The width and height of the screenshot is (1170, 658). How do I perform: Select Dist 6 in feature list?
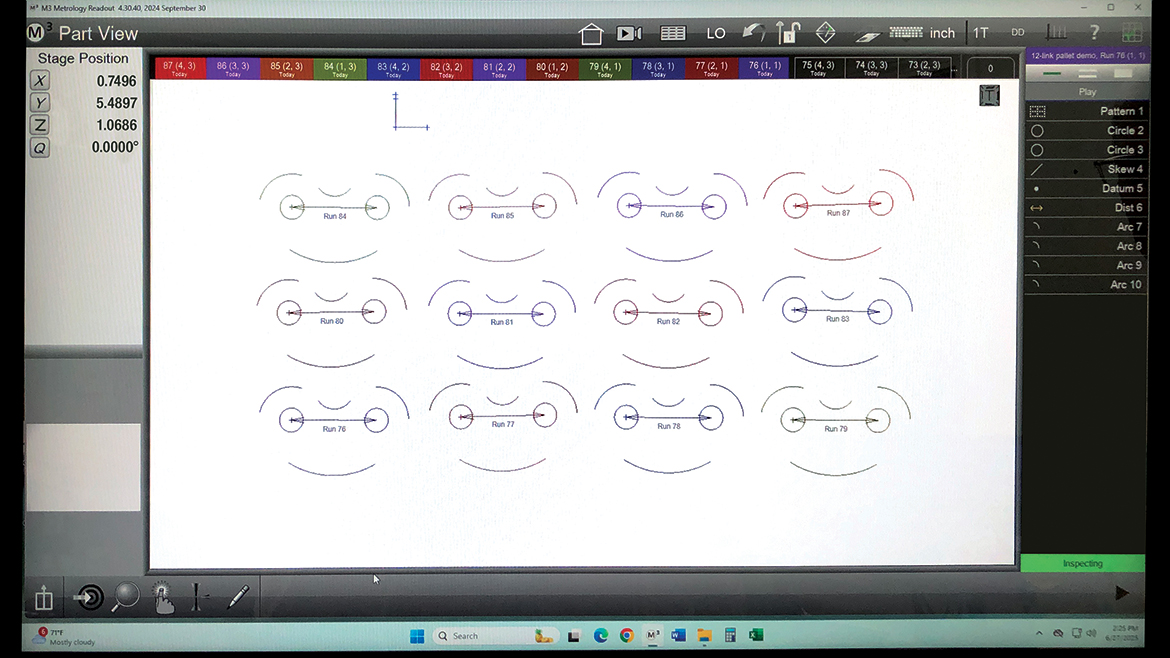click(1086, 207)
